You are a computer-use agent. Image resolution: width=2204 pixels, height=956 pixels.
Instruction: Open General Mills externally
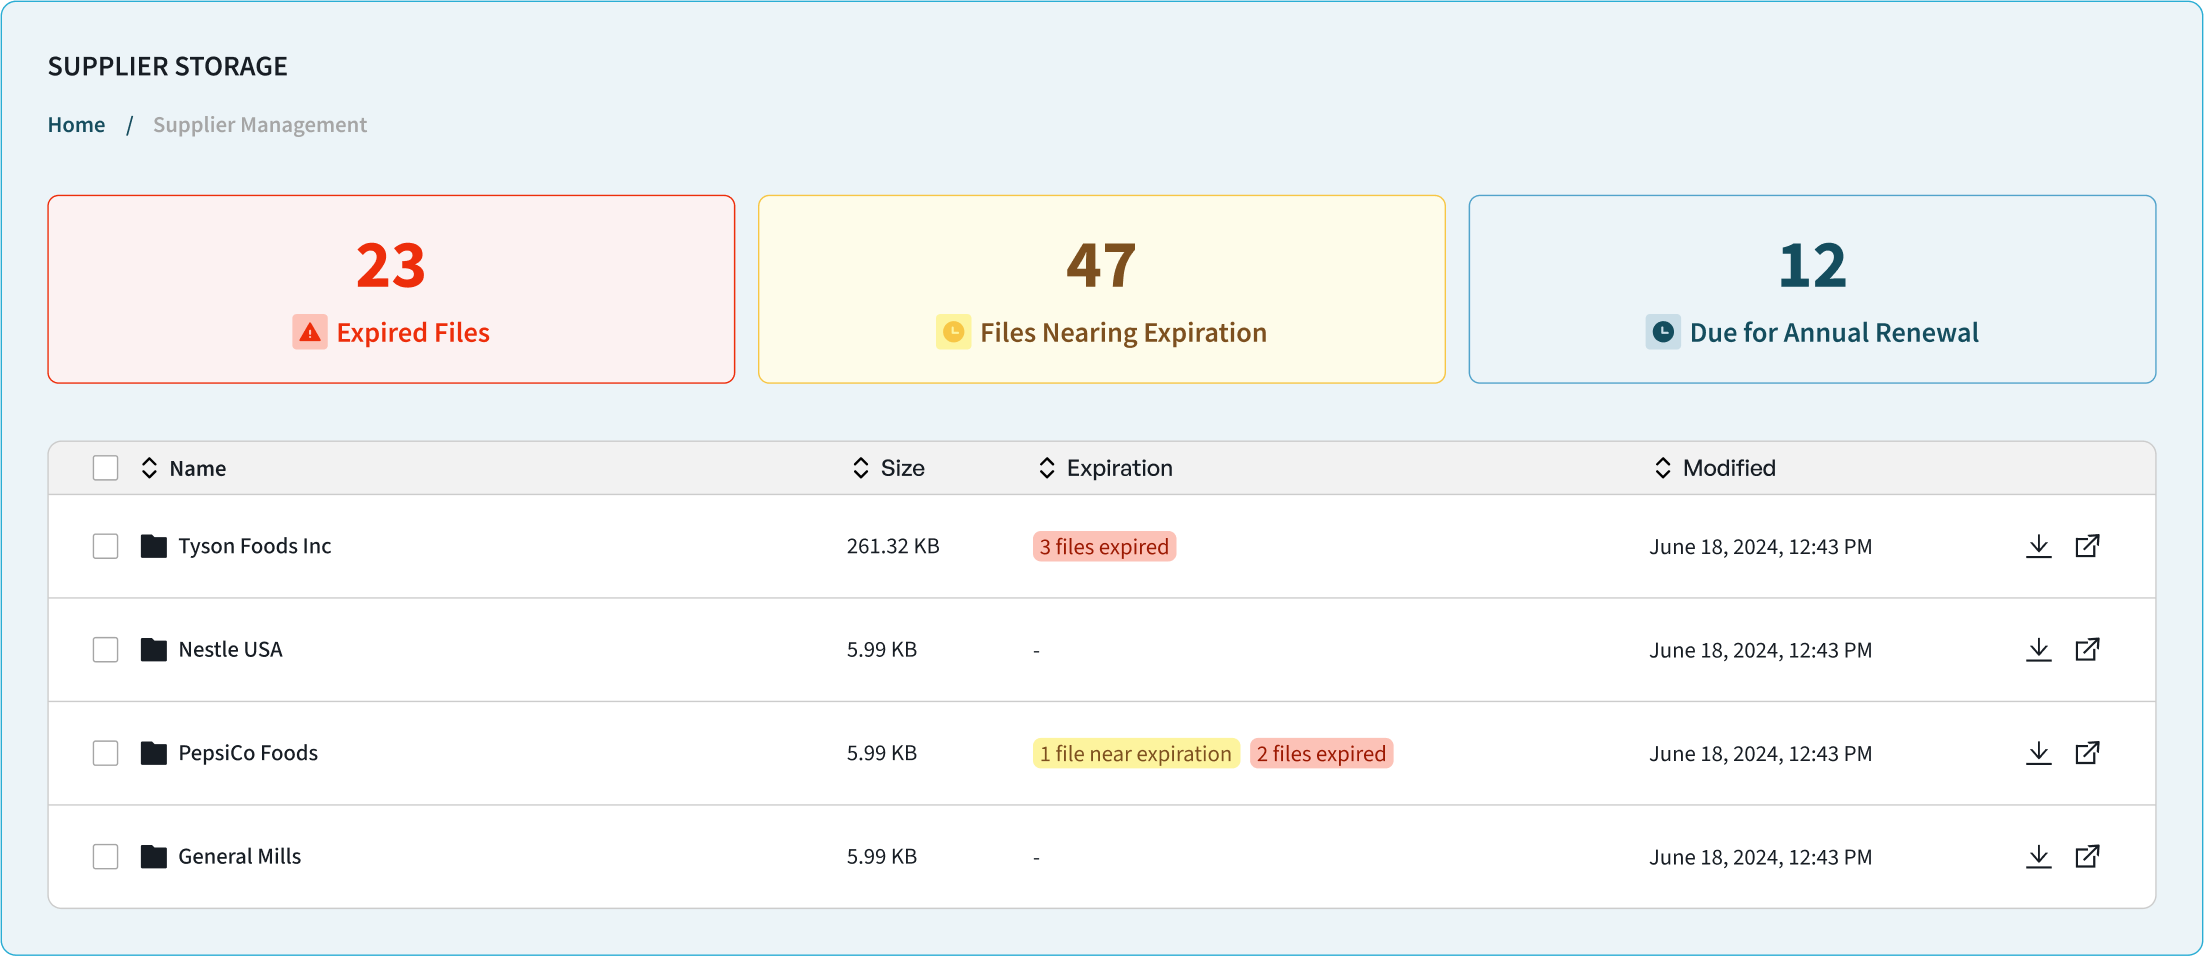tap(2087, 857)
